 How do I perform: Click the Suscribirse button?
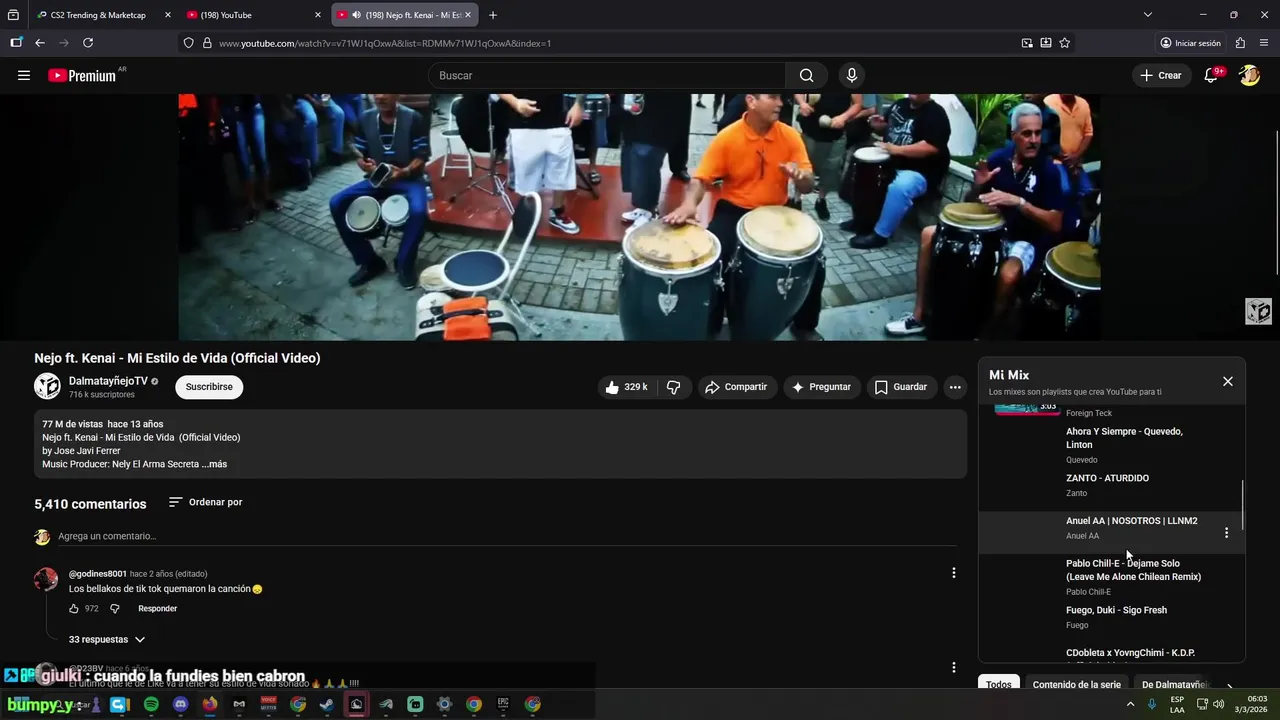[209, 387]
